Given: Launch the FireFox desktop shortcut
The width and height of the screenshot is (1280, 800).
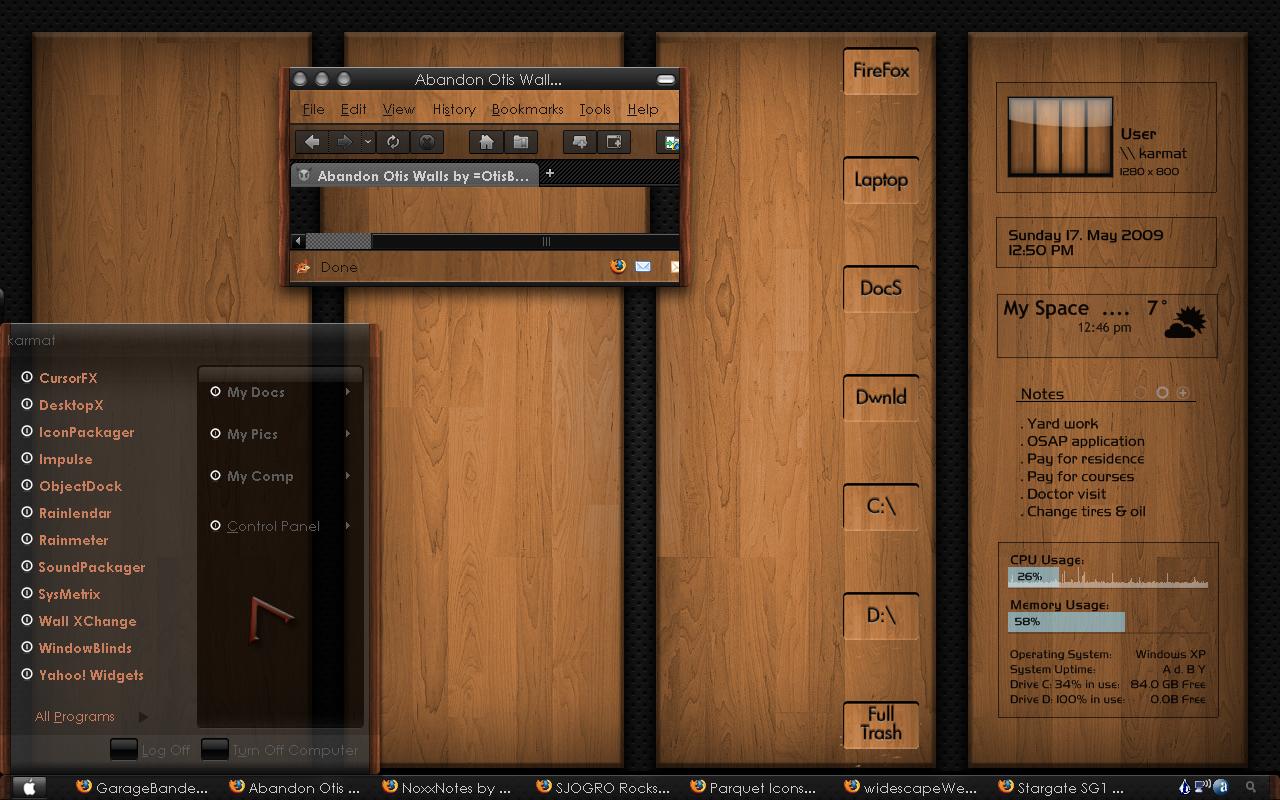Looking at the screenshot, I should tap(881, 71).
